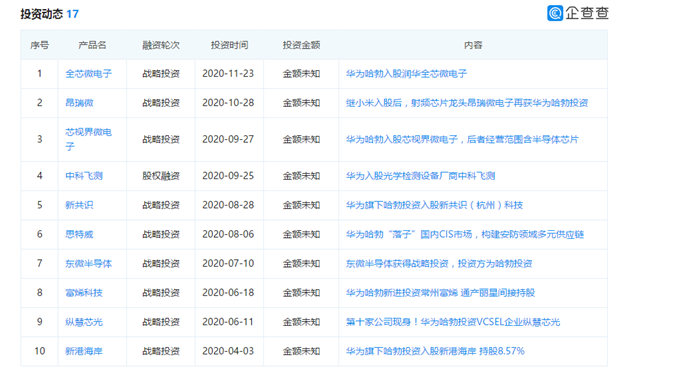Viewport: 682px width, 372px height.
Task: Open the 富烯科技 product link
Action: [x=84, y=292]
